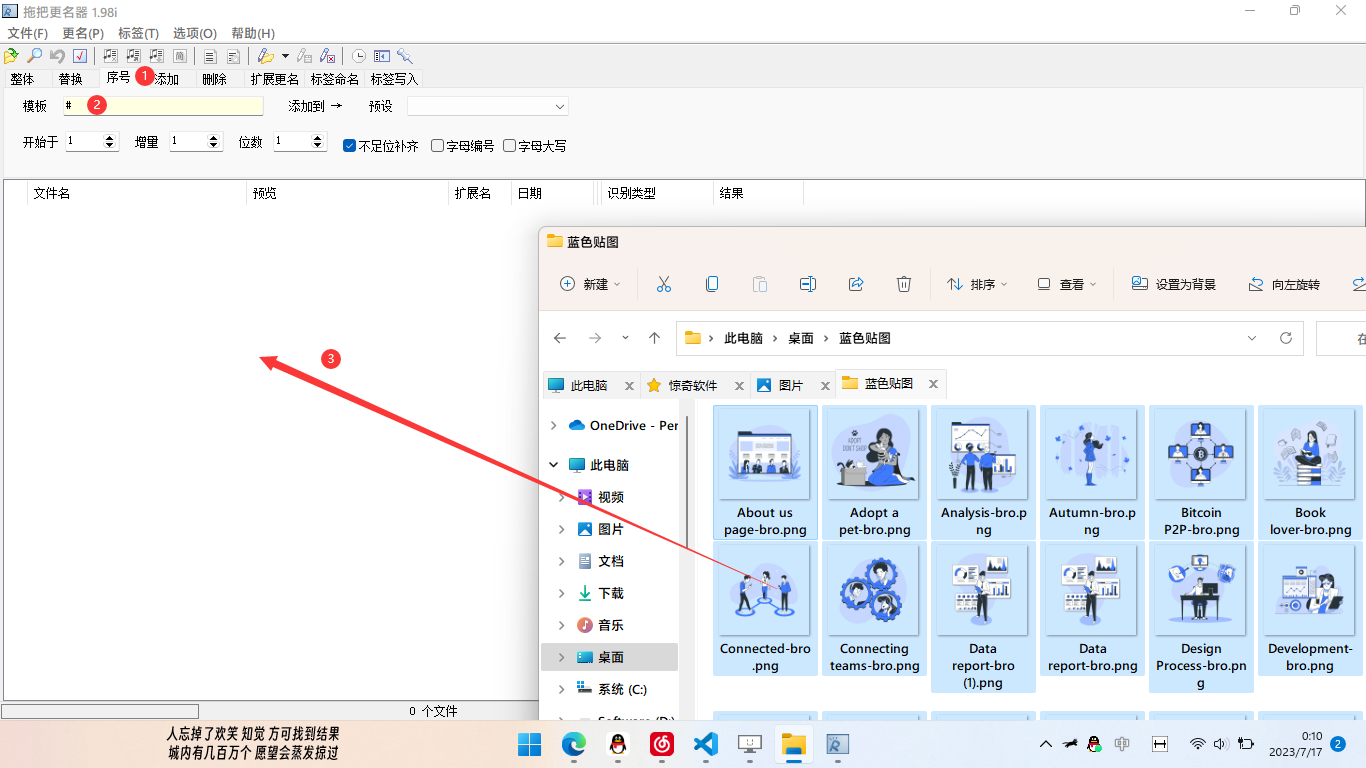Disable the 不足位补齐 checkbox
This screenshot has width=1366, height=768.
coord(350,145)
